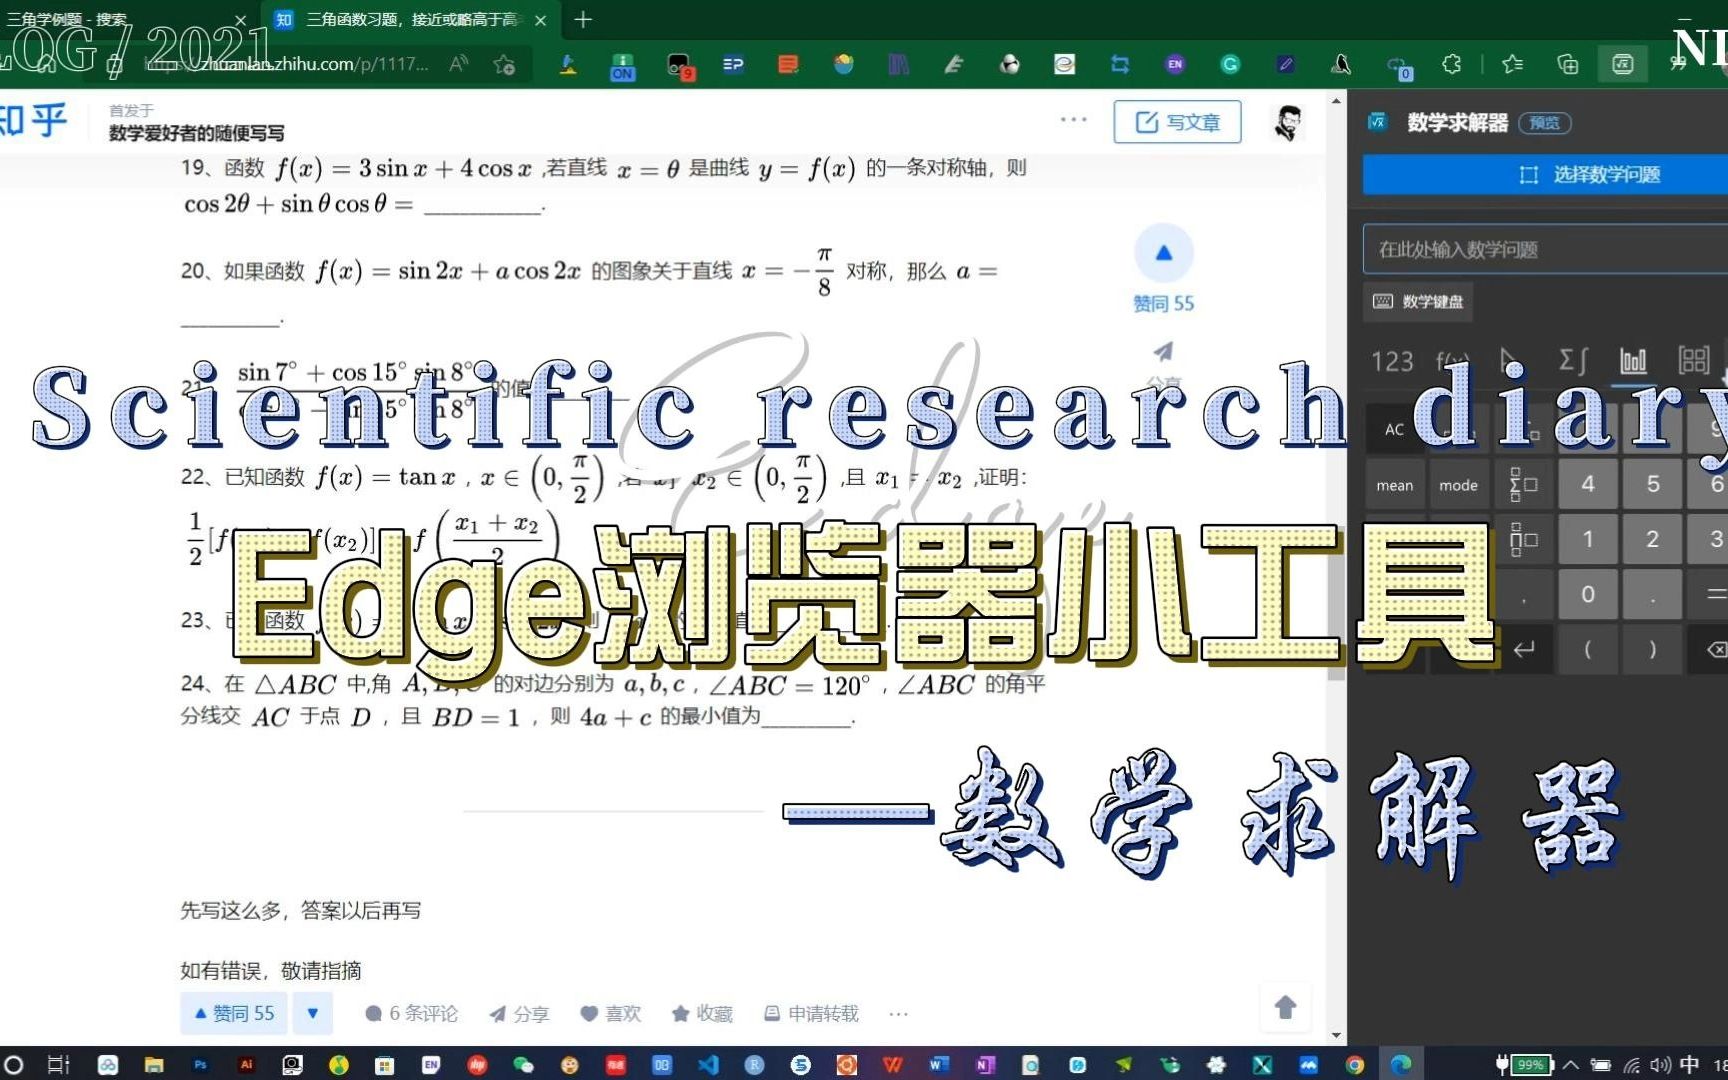
Task: Click the left parenthesis key on math keyboard
Action: coord(1588,650)
